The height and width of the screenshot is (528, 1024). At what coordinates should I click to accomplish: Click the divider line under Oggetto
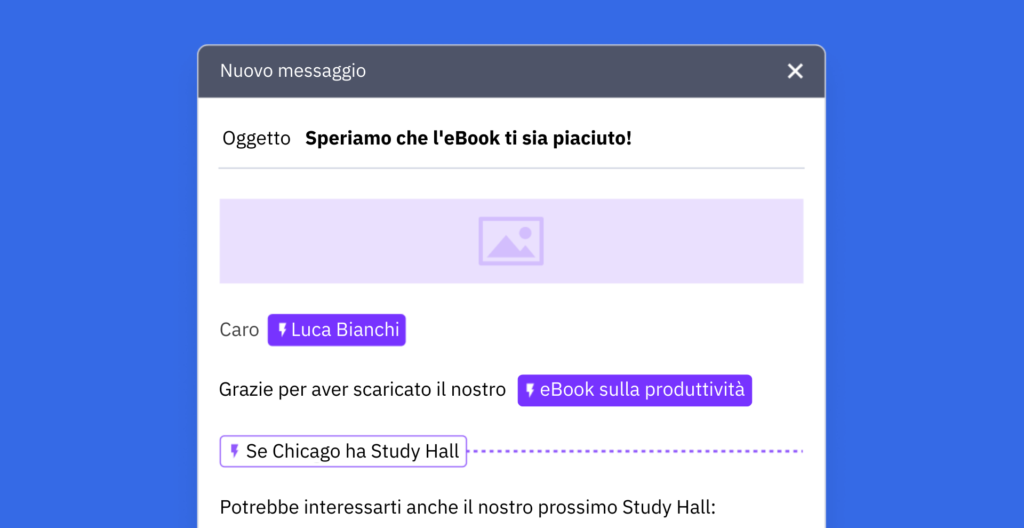pyautogui.click(x=511, y=168)
